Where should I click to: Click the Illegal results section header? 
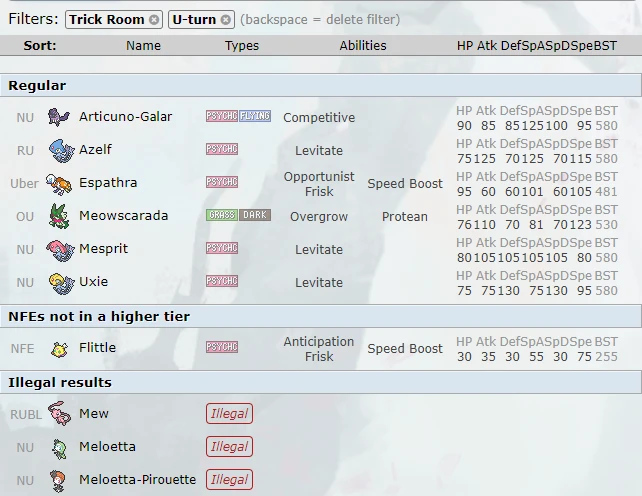click(321, 382)
